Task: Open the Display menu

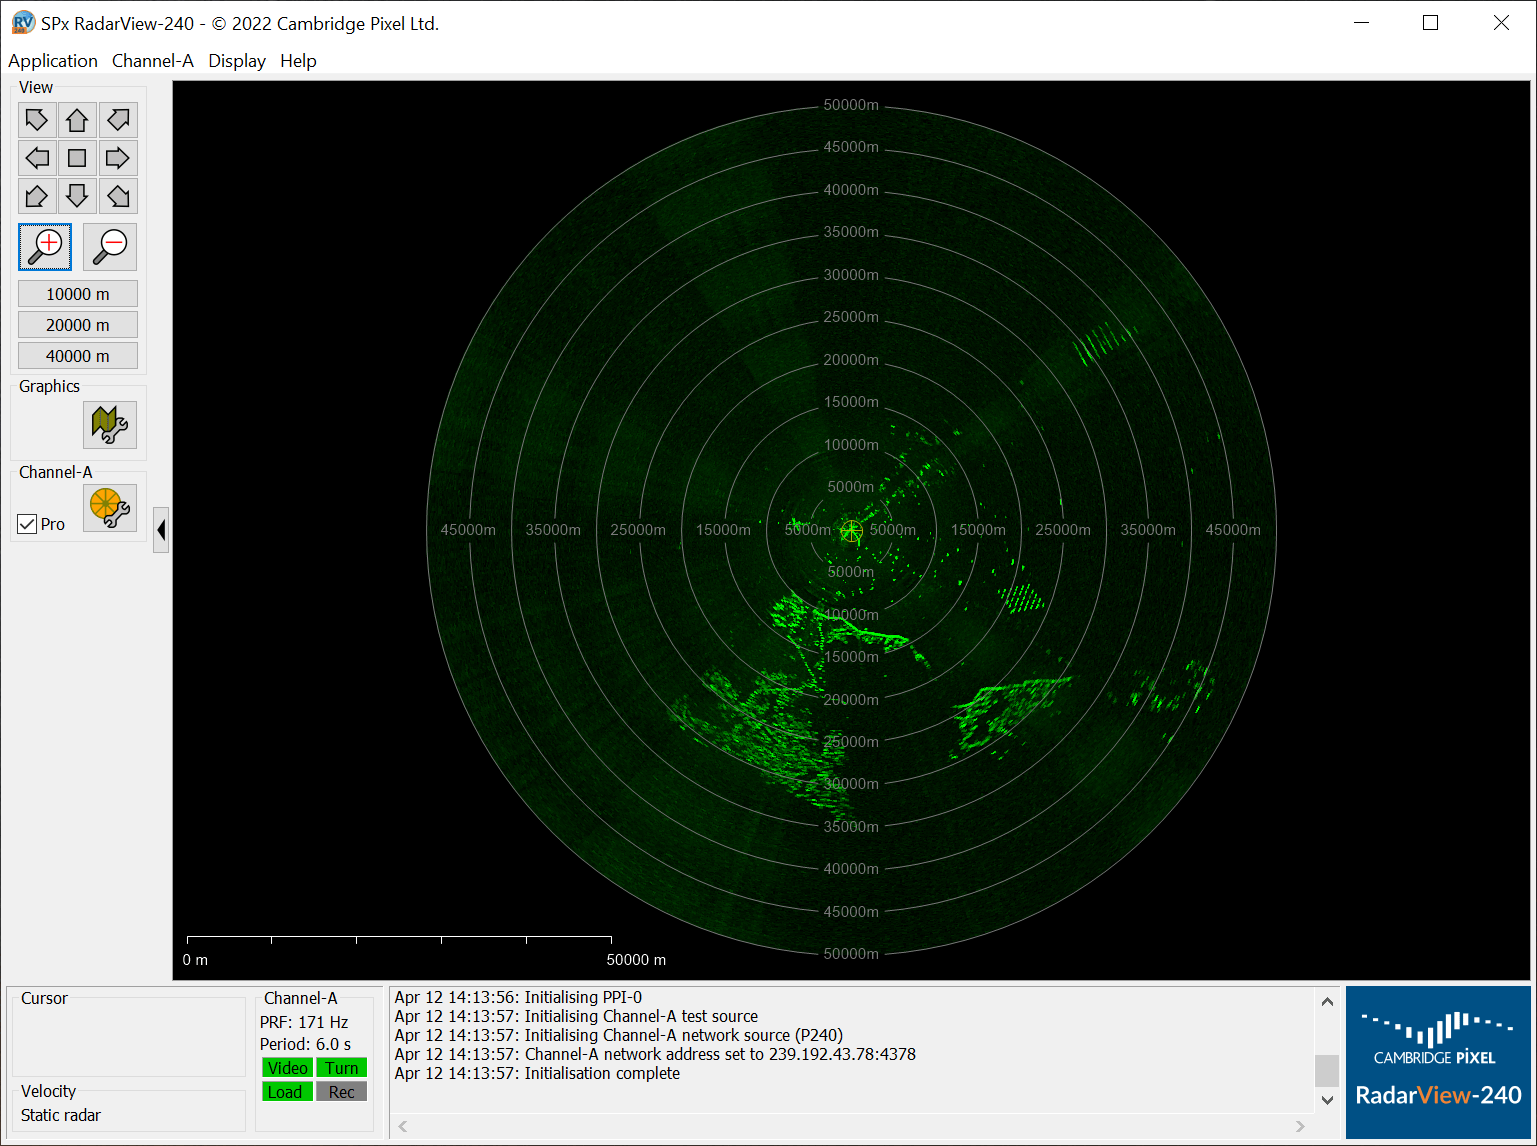Action: click(x=237, y=61)
